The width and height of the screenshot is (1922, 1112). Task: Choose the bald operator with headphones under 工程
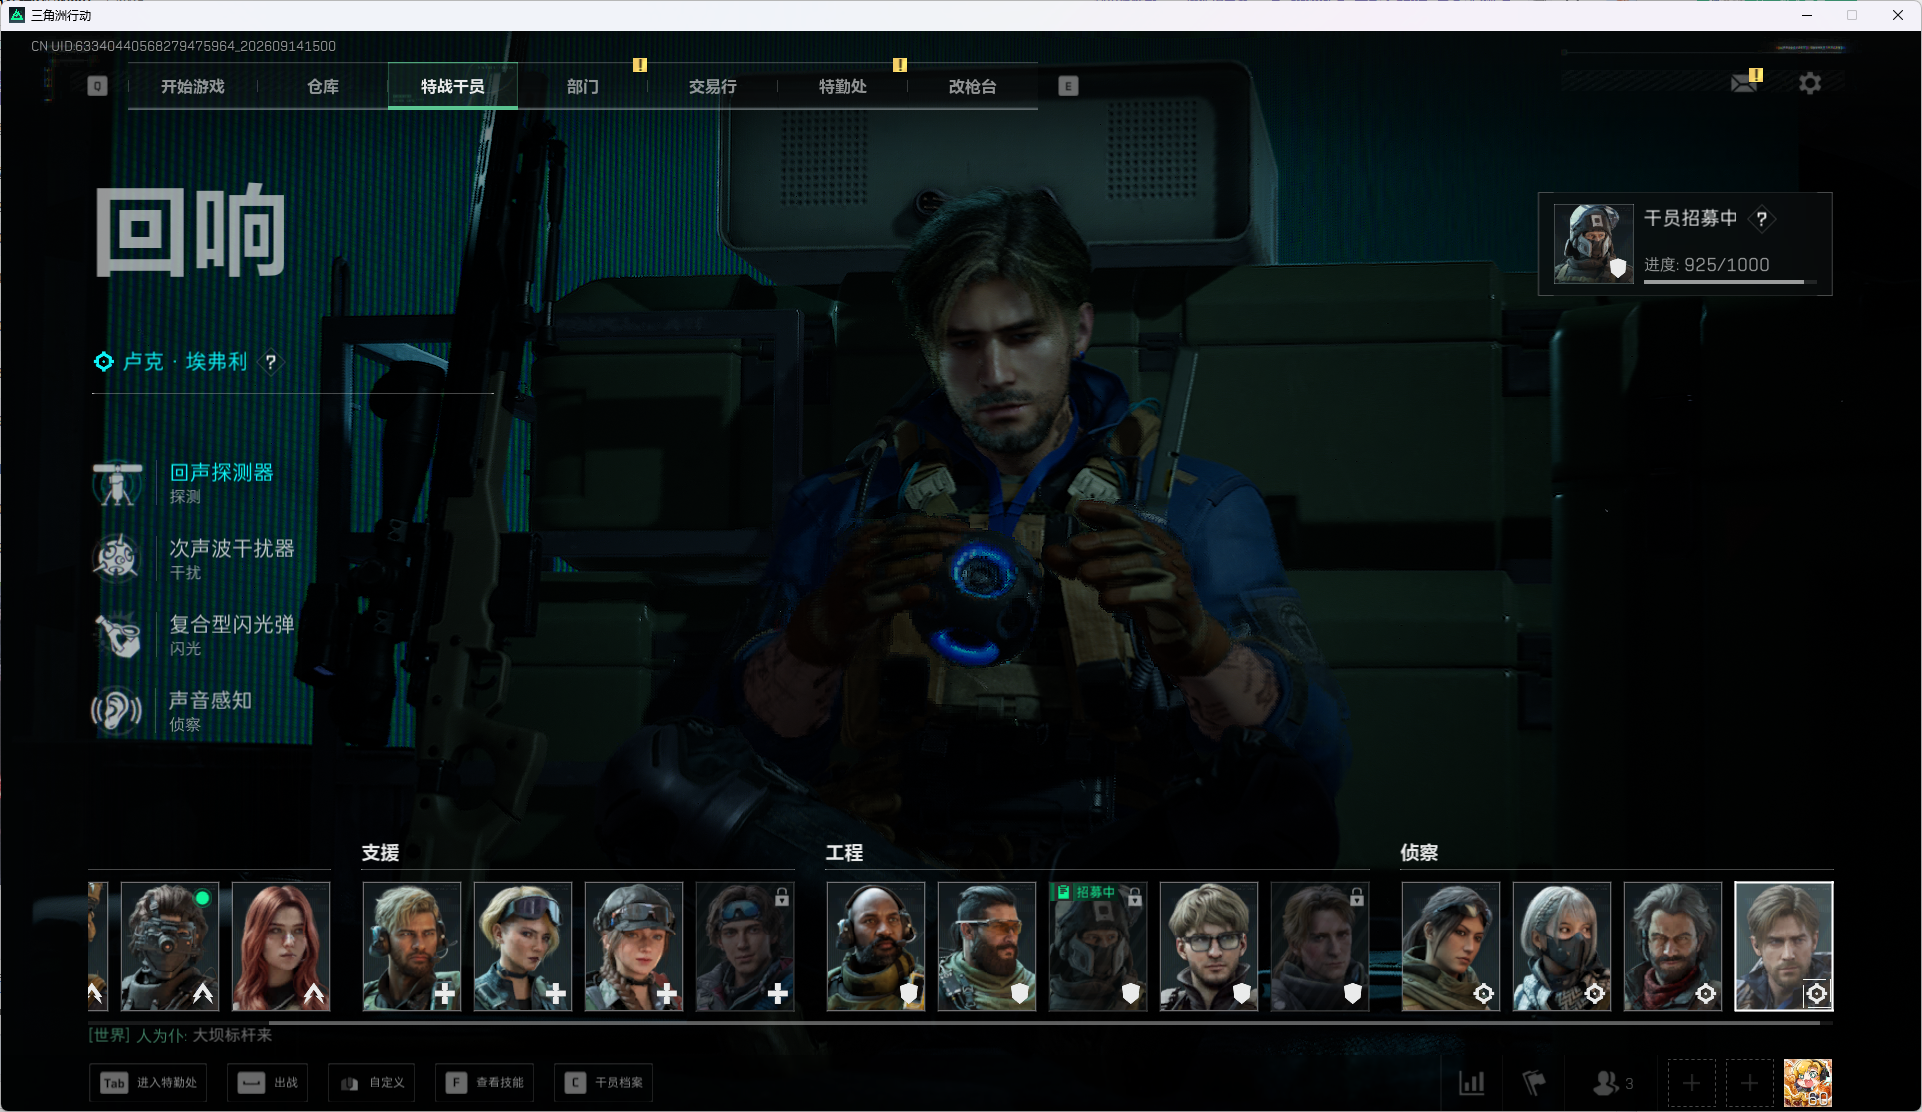click(x=876, y=946)
